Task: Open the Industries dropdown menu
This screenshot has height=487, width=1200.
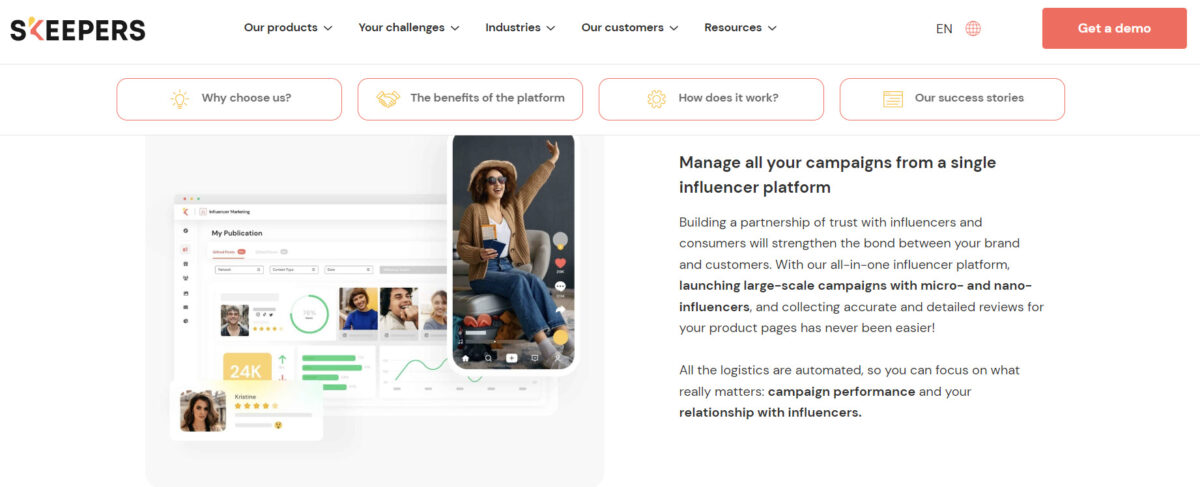Action: coord(521,28)
